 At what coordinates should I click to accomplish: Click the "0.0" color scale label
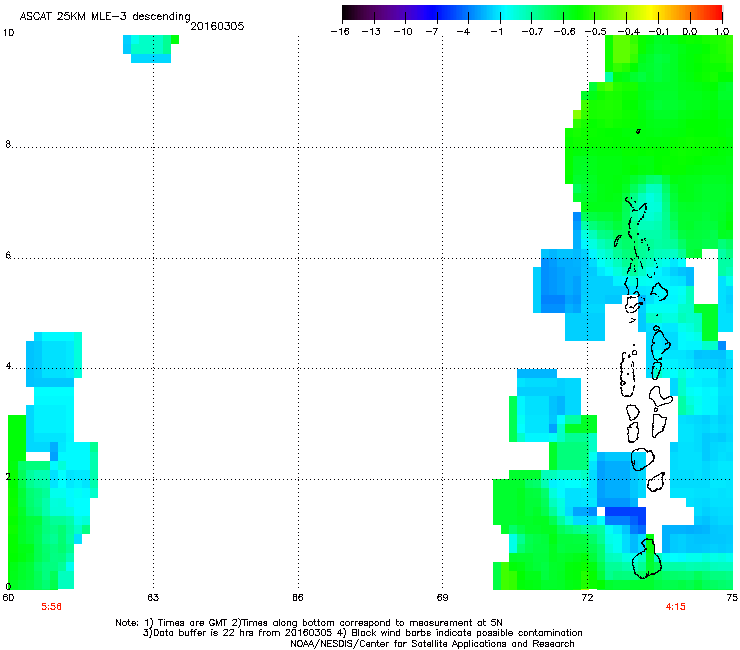[x=690, y=32]
